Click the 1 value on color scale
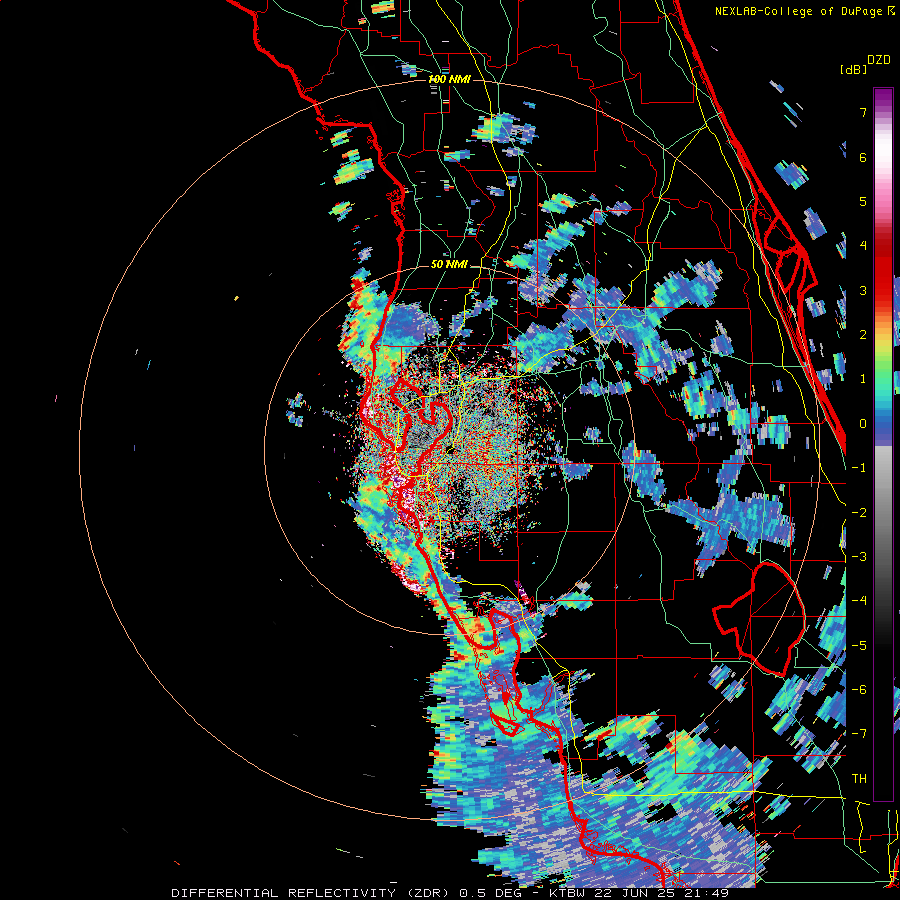The height and width of the screenshot is (900, 900). [863, 379]
